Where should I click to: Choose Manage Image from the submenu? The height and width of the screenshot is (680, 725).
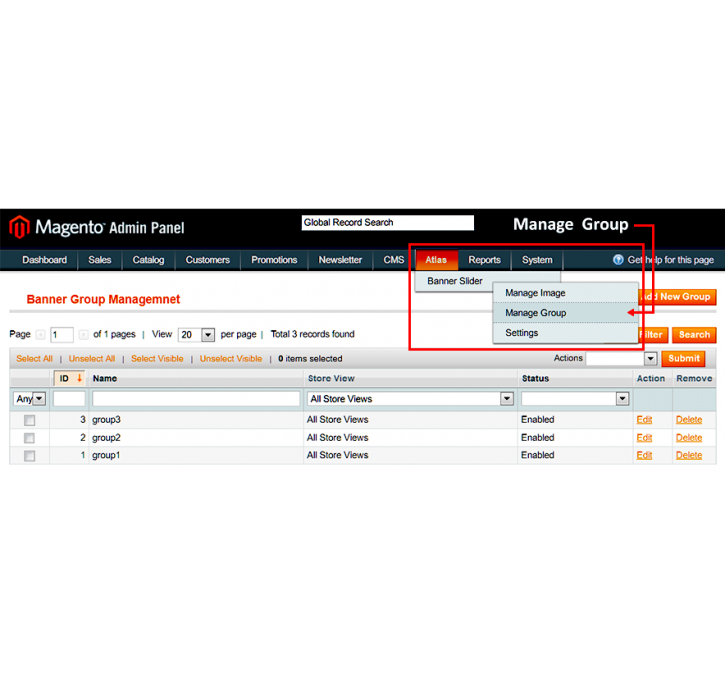pyautogui.click(x=565, y=293)
